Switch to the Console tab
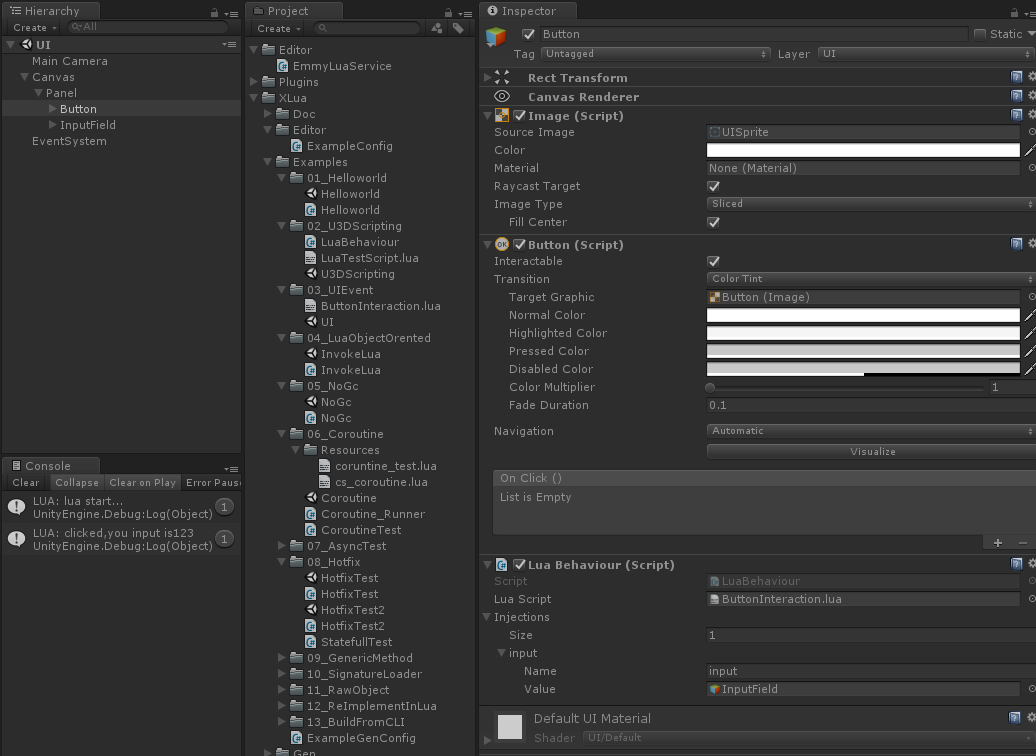Viewport: 1036px width, 756px height. [50, 465]
